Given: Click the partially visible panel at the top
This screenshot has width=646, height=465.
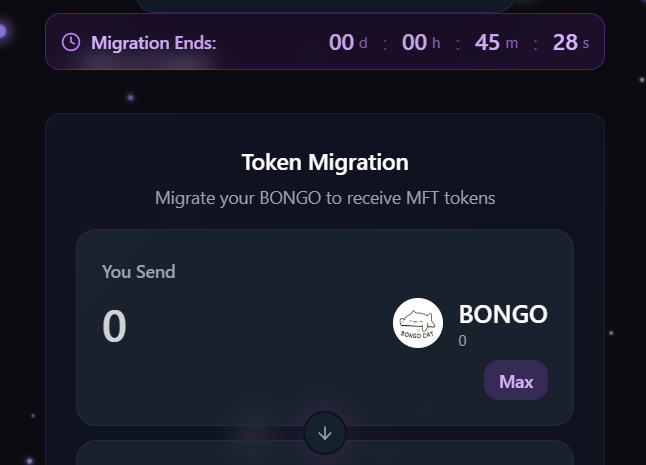Looking at the screenshot, I should [325, 5].
